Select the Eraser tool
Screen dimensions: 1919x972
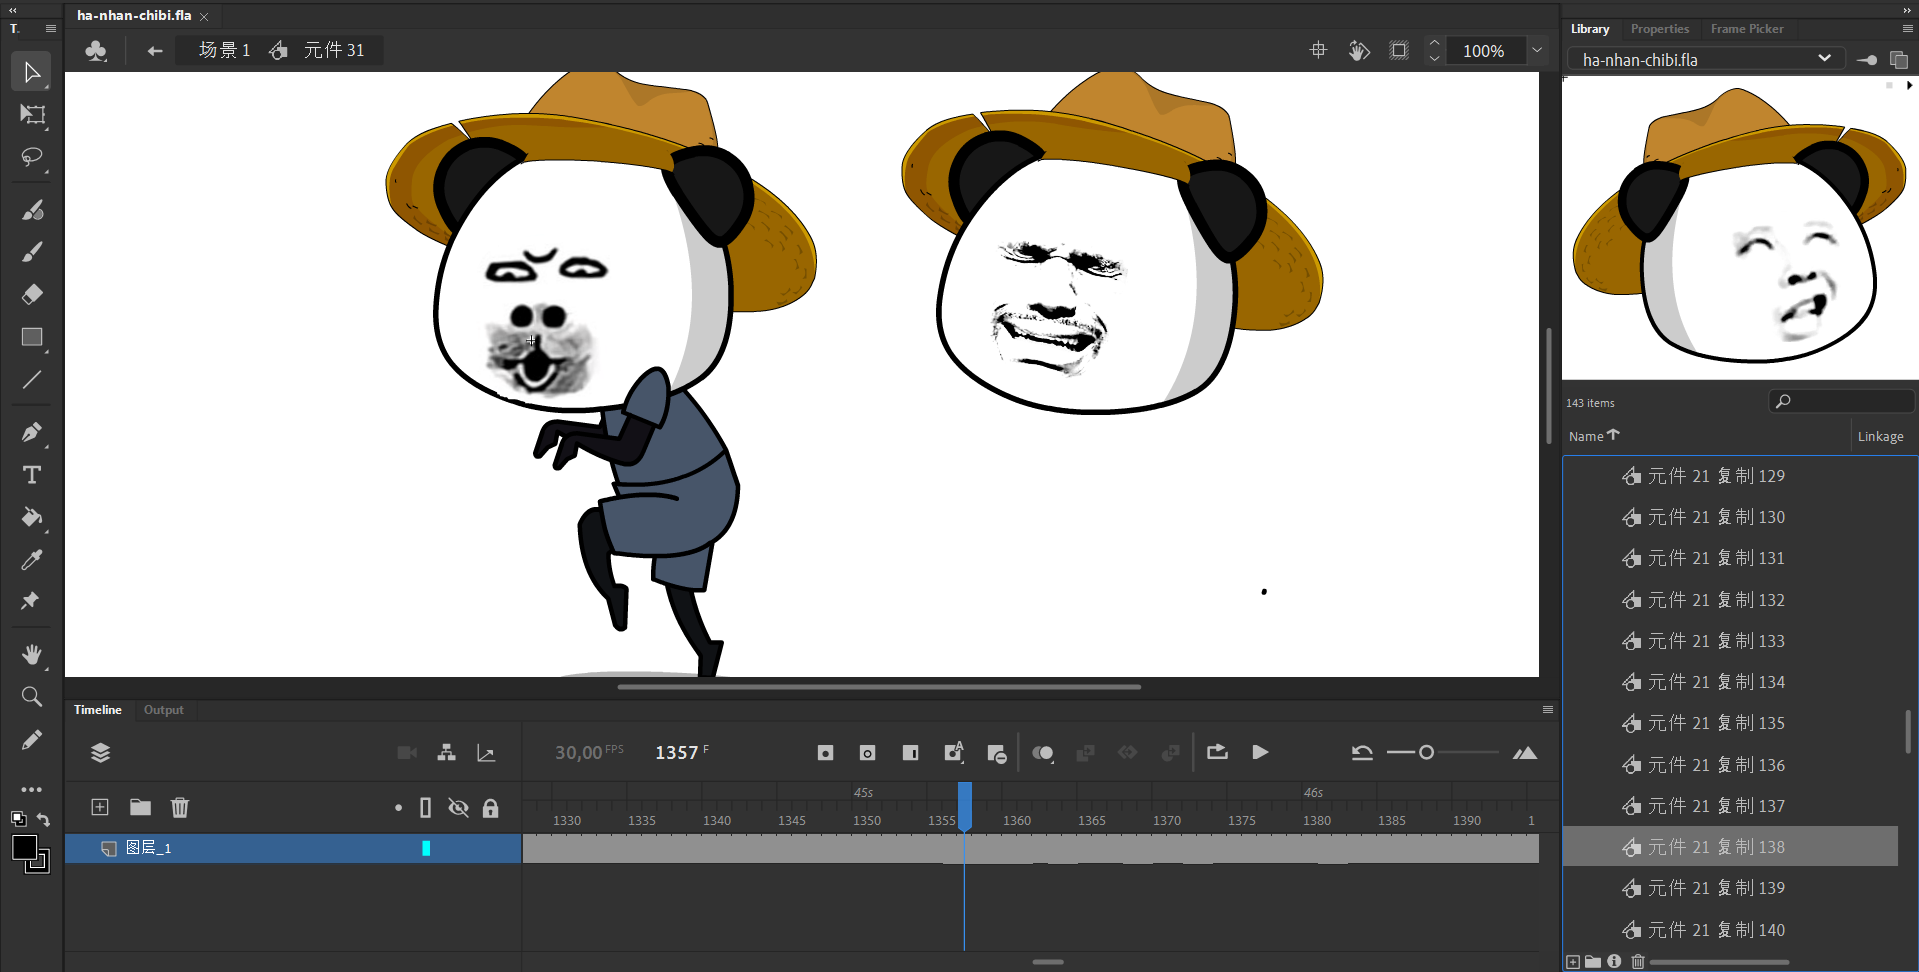(32, 294)
